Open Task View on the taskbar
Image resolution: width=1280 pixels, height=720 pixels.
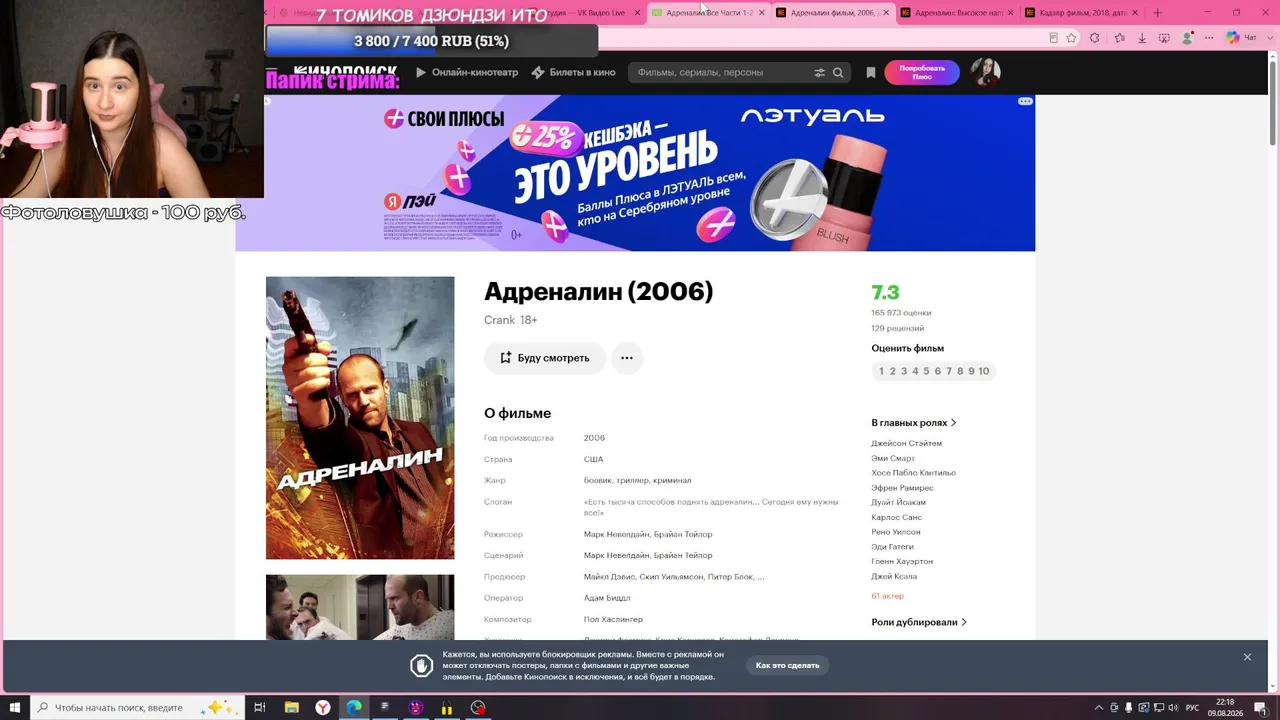[260, 708]
